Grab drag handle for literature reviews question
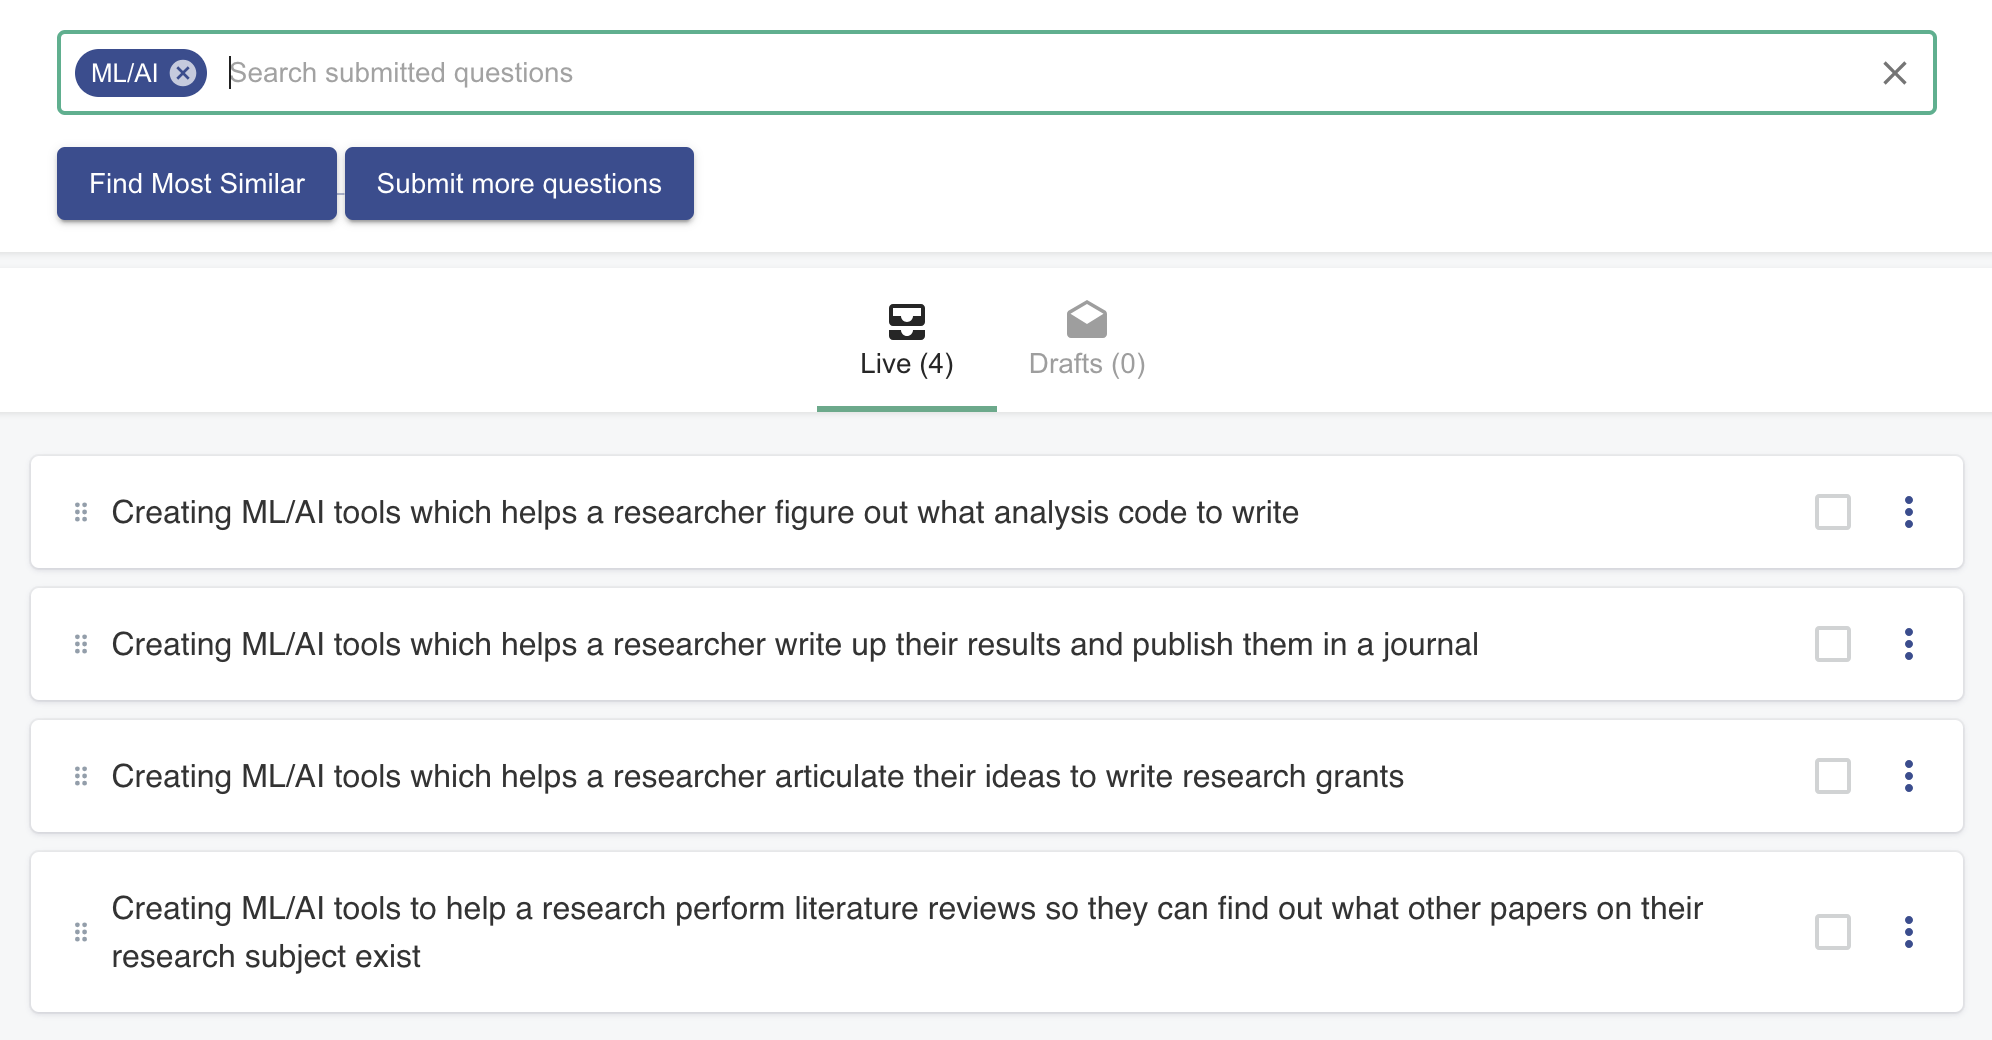 tap(81, 932)
